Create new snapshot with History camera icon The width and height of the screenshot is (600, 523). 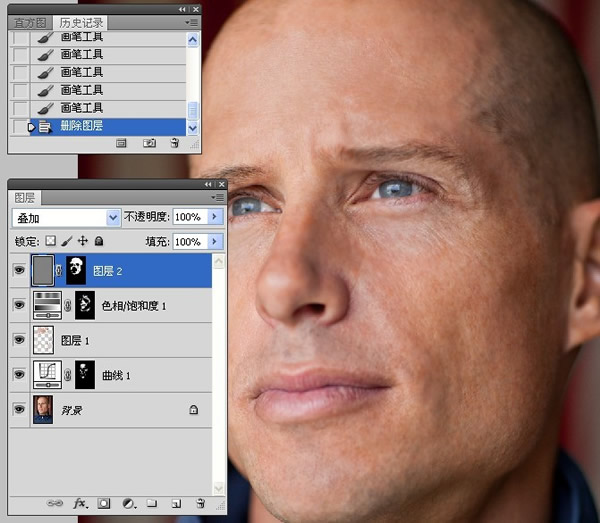click(149, 143)
